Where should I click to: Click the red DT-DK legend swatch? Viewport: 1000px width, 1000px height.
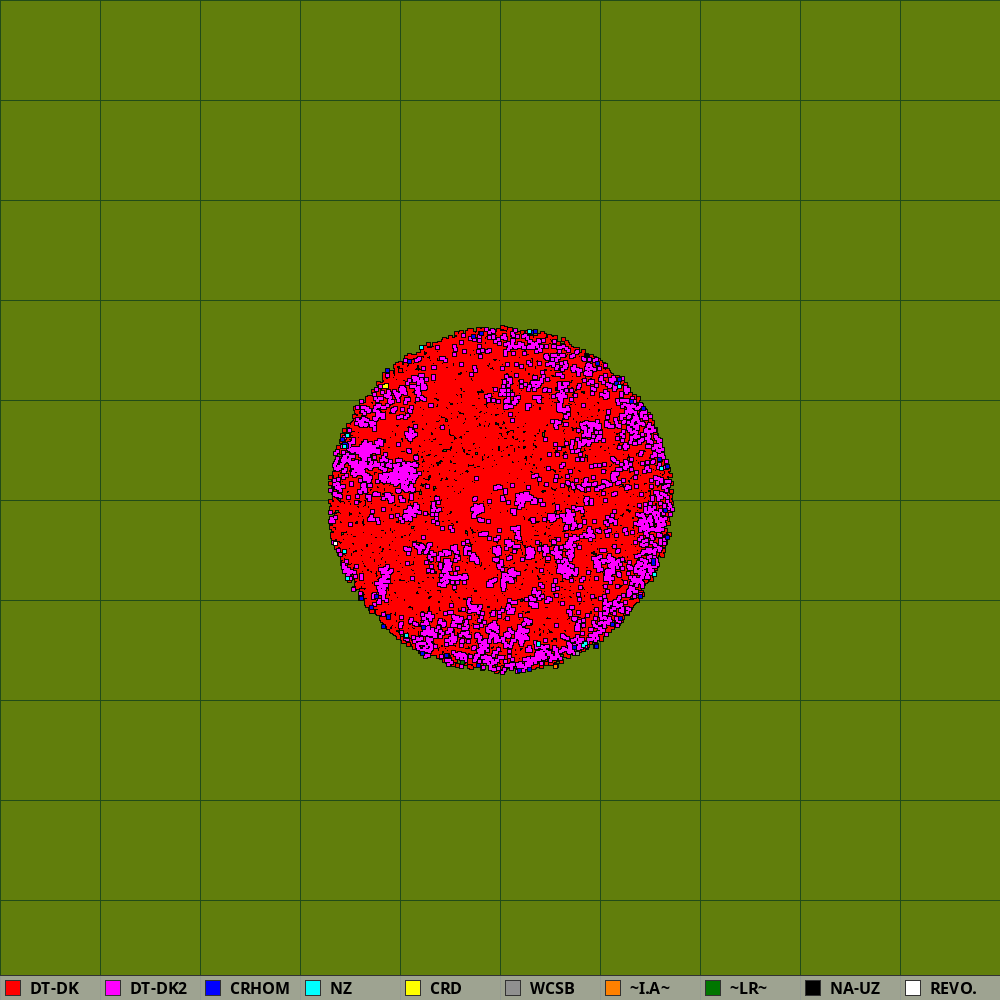pyautogui.click(x=13, y=988)
